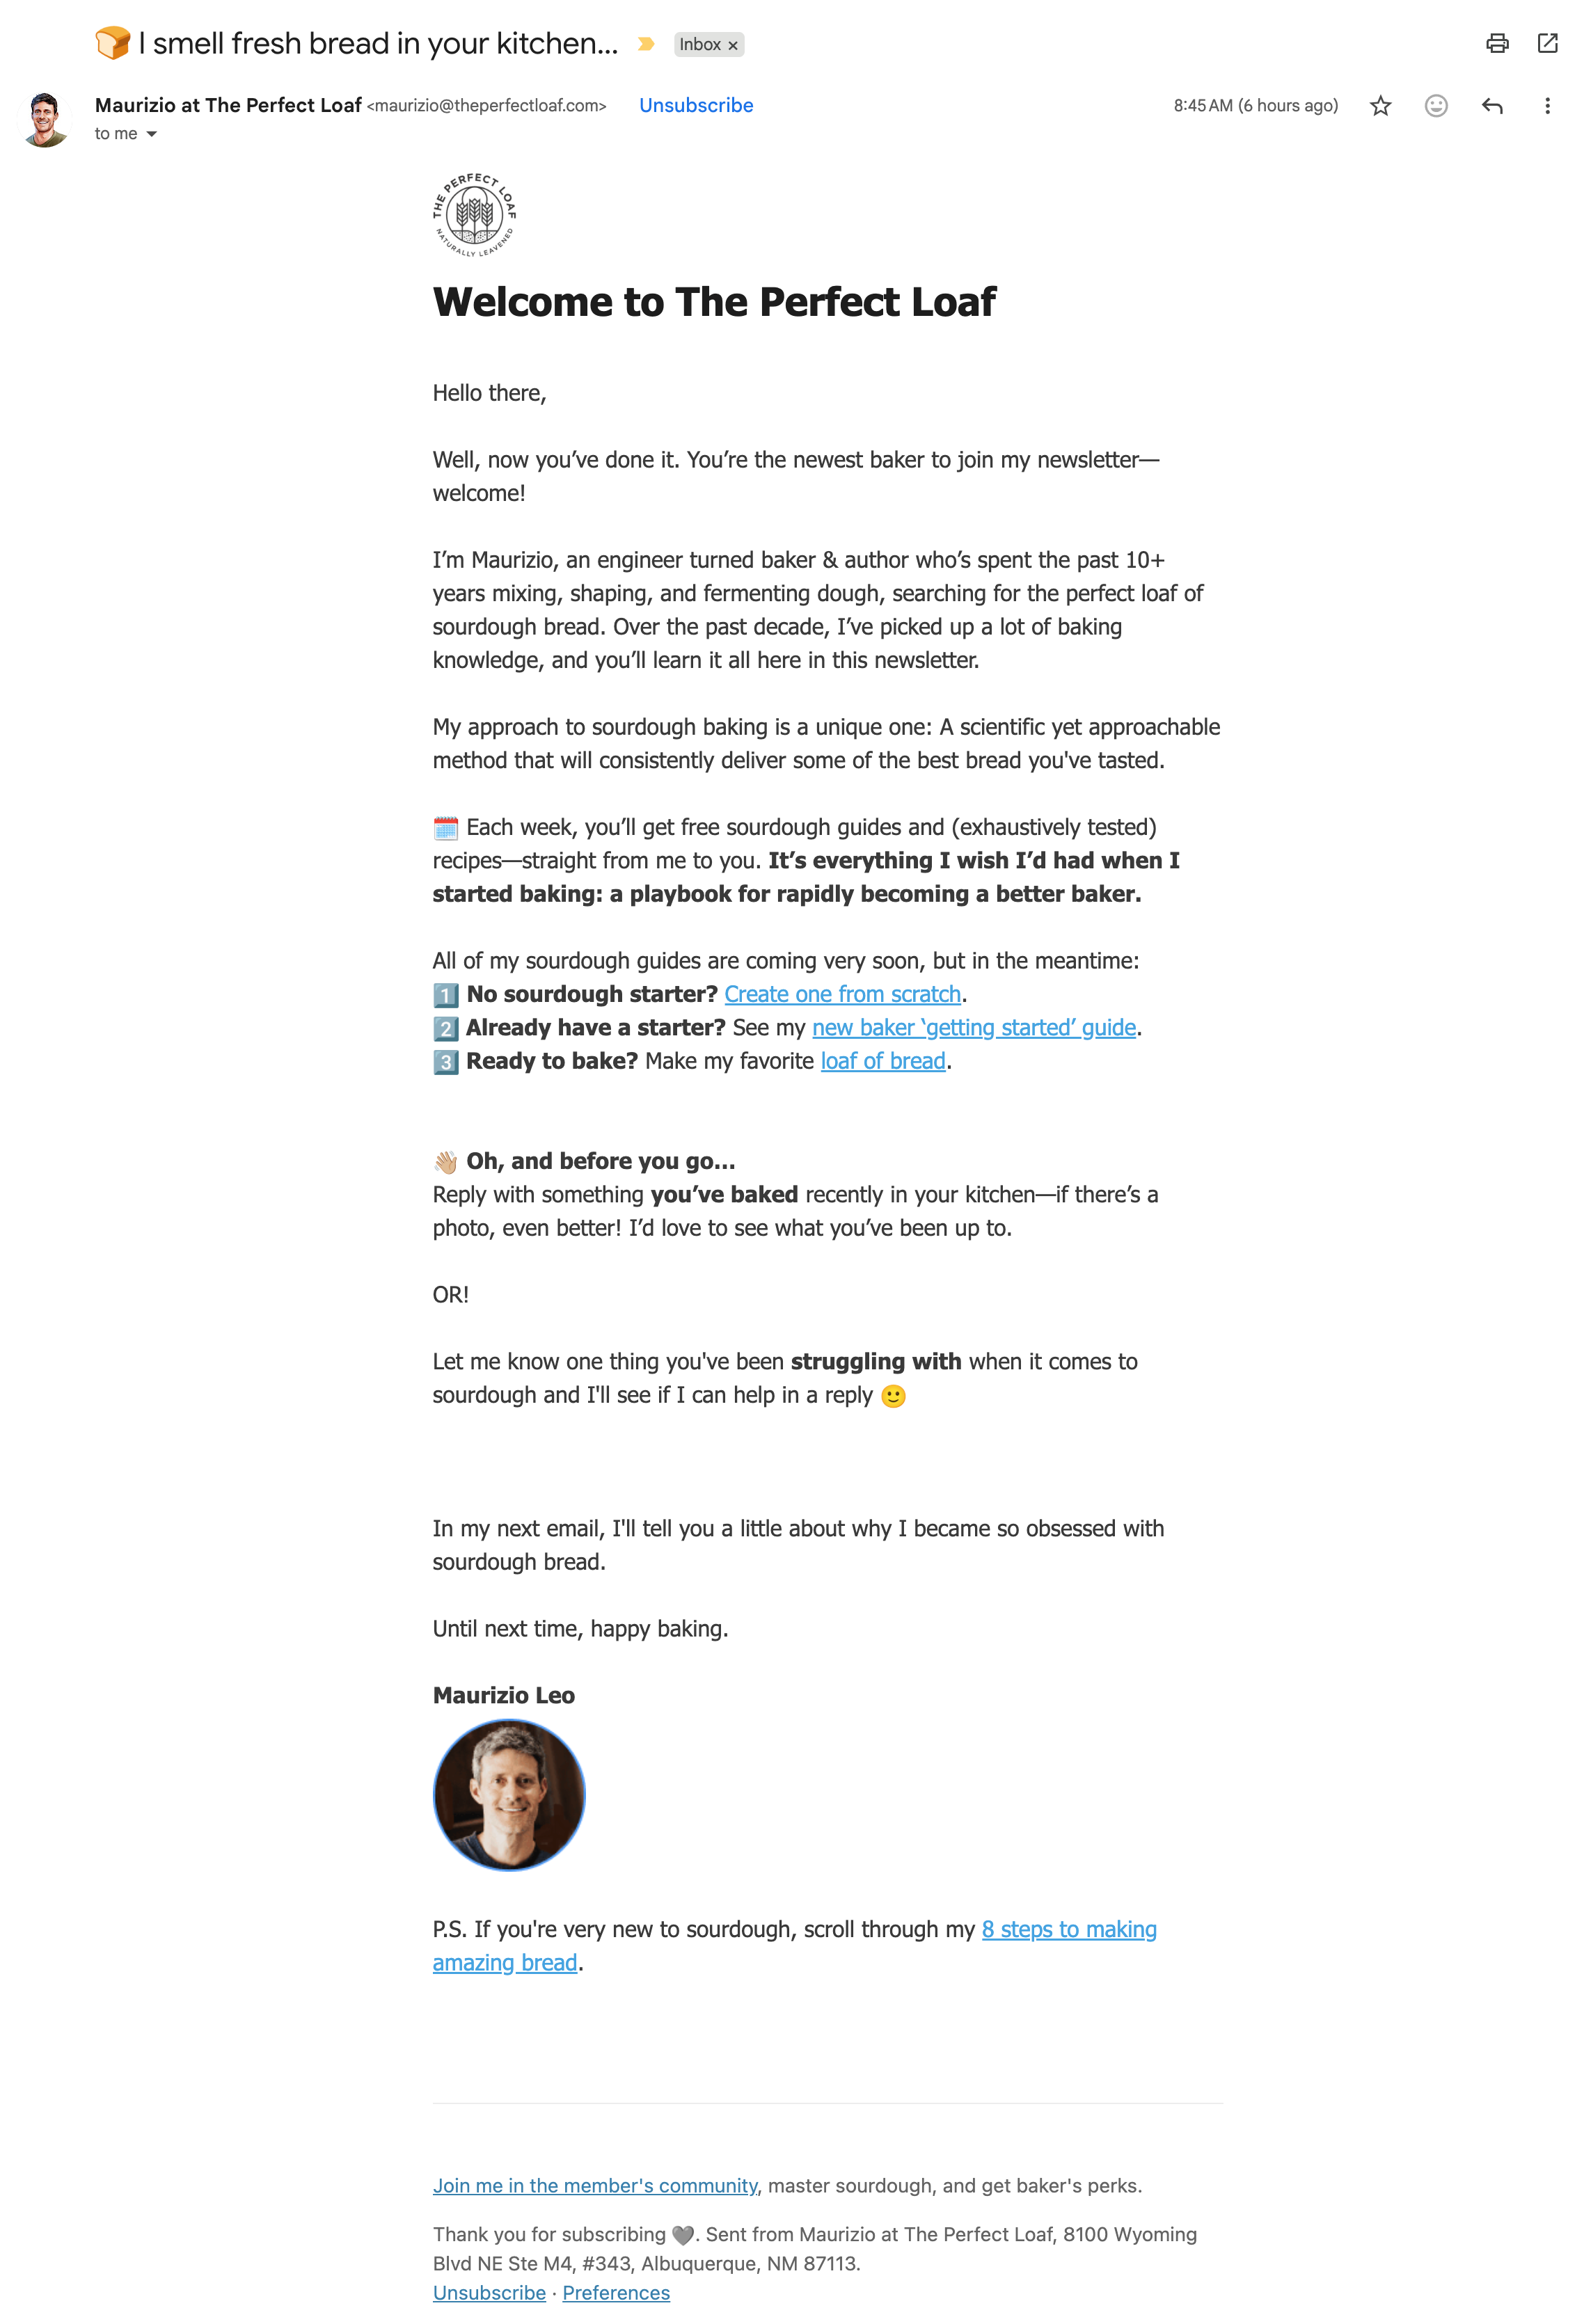Add an emoji reaction to email
Image resolution: width=1584 pixels, height=2324 pixels.
click(1435, 106)
